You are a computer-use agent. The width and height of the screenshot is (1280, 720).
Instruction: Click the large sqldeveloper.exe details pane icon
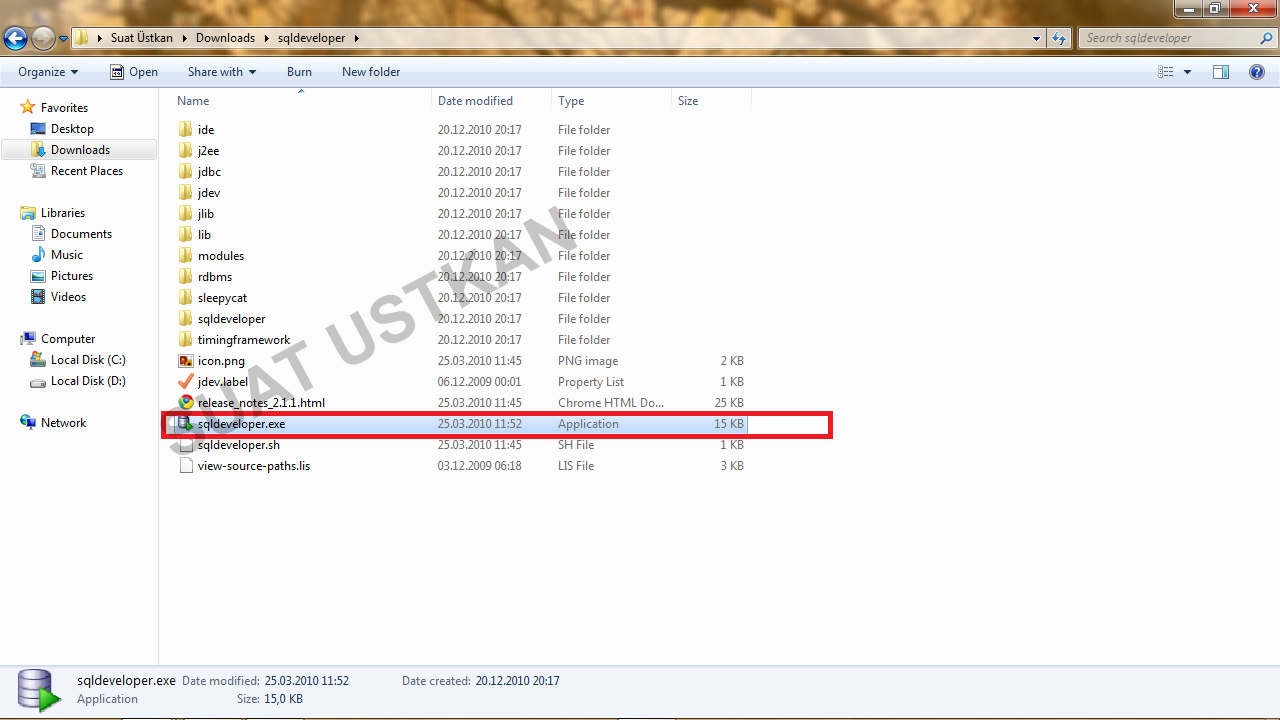pos(38,690)
